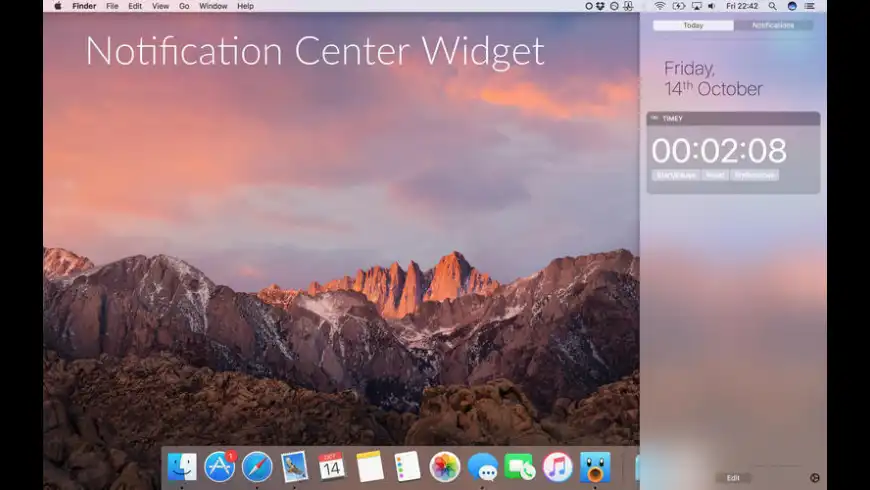Click the settings gear in Notification Center
The image size is (870, 490).
815,478
